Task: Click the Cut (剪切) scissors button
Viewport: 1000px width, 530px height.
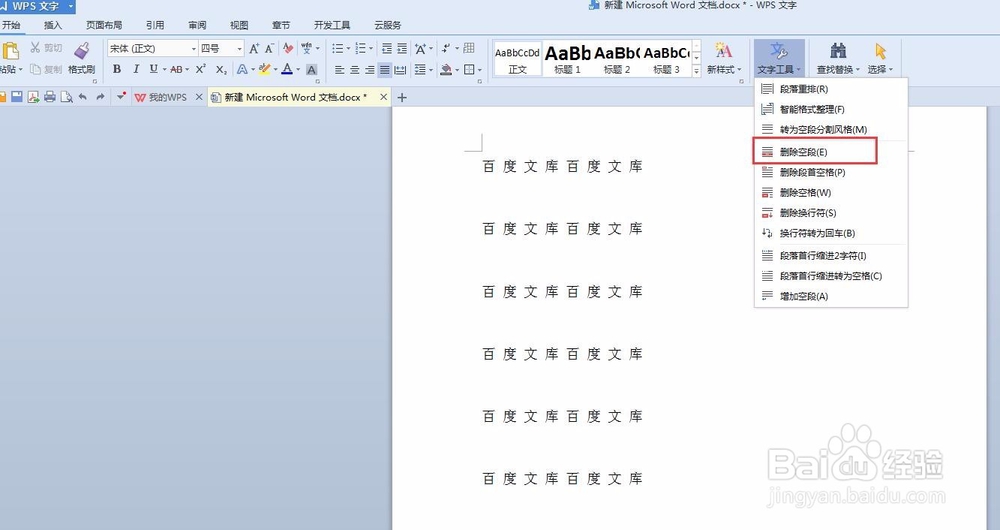Action: [x=46, y=48]
